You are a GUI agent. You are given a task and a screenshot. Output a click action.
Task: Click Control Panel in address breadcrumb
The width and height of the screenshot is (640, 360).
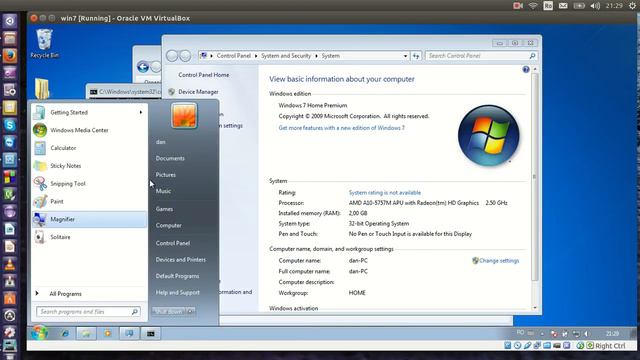[x=233, y=56]
